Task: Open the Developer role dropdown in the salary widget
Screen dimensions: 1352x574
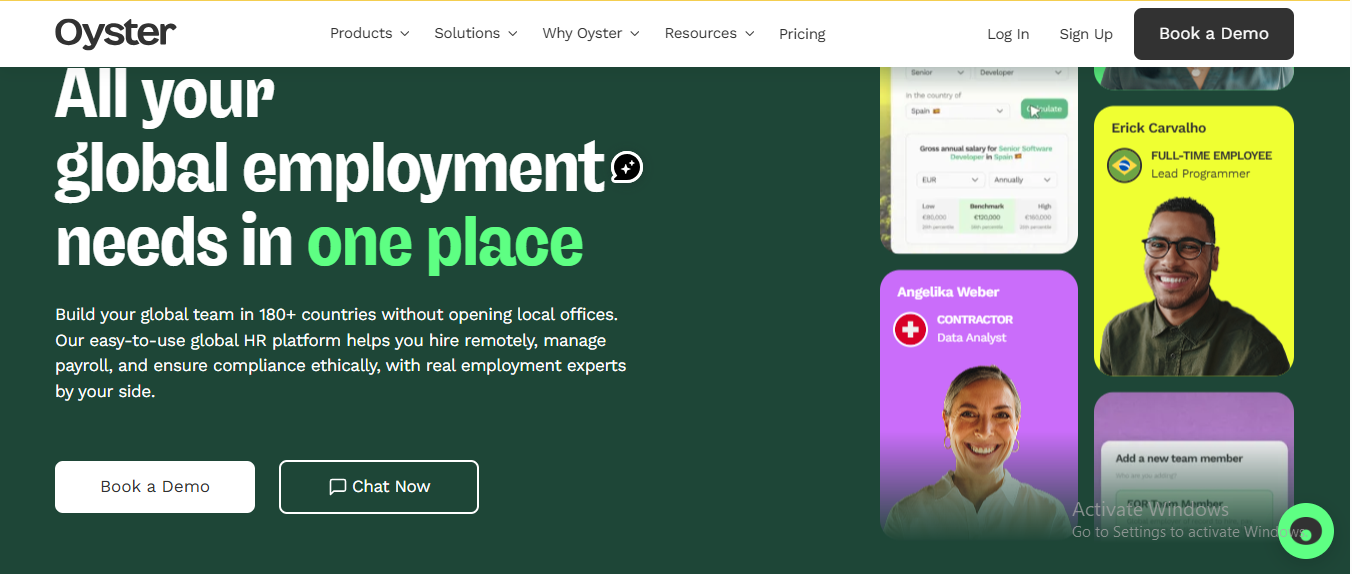Action: pyautogui.click(x=1020, y=73)
